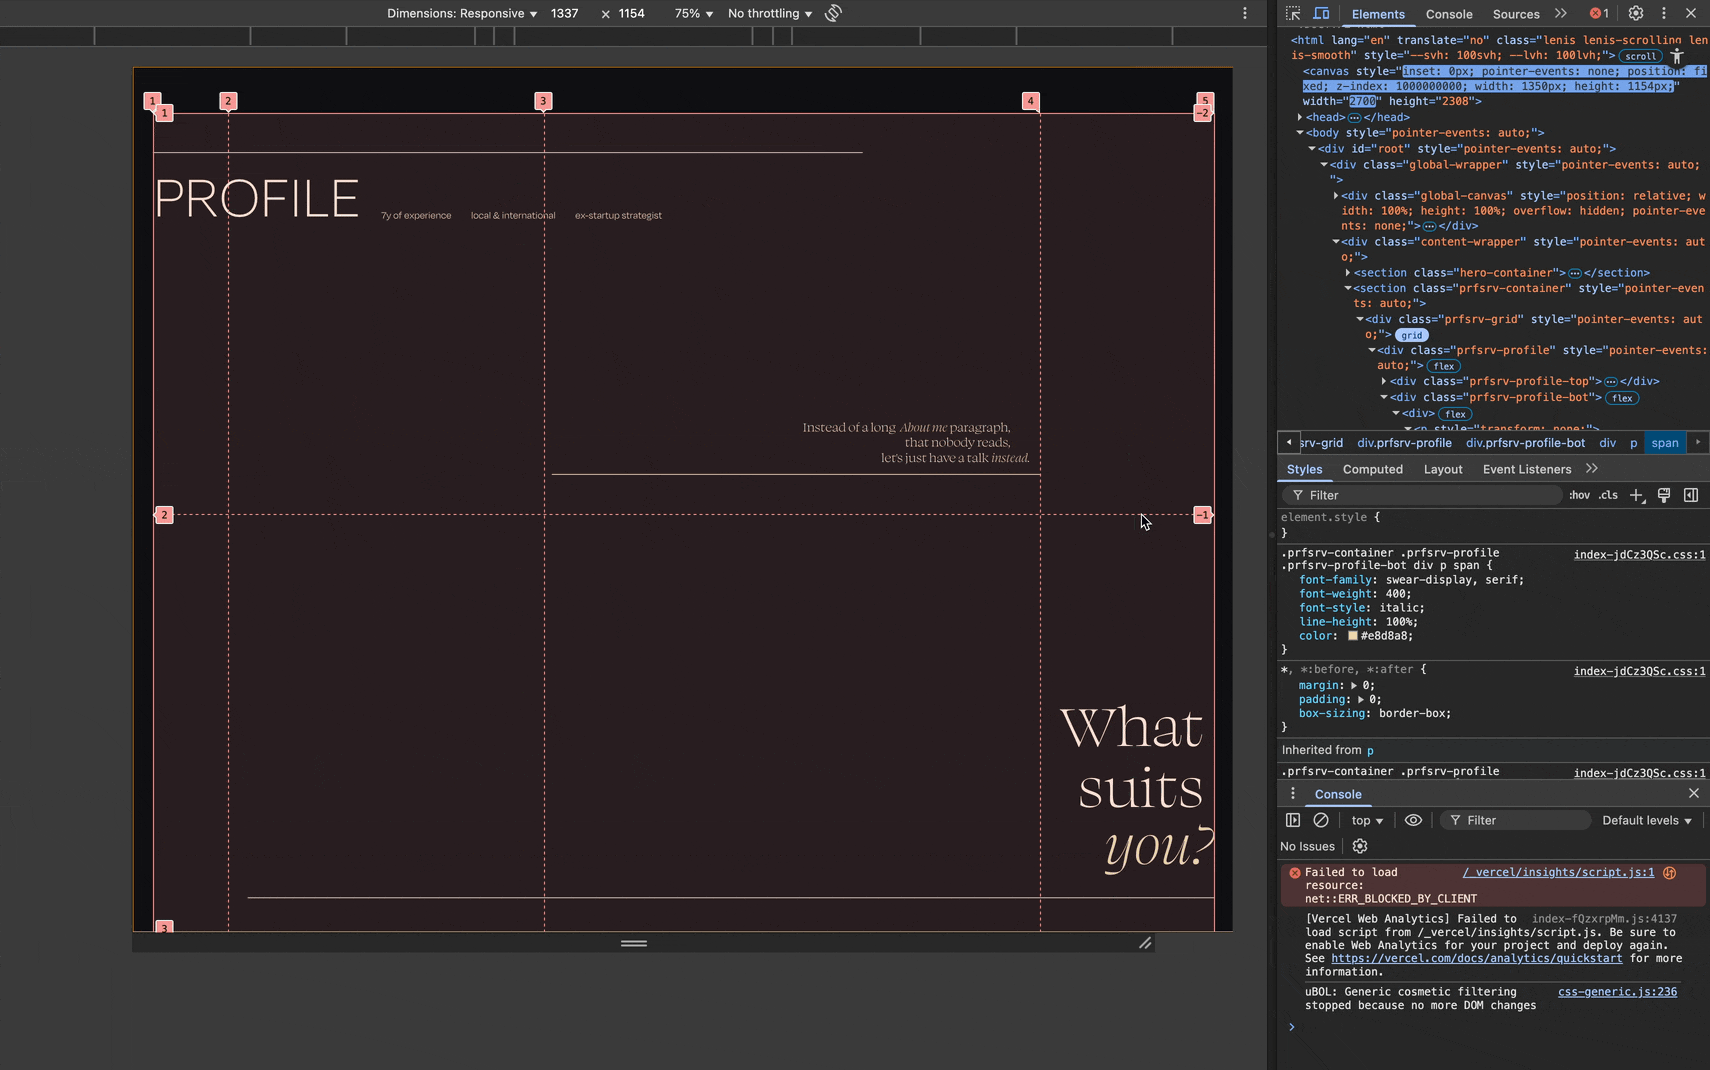Image resolution: width=1710 pixels, height=1070 pixels.
Task: Open DevTools settings gear
Action: [1636, 14]
